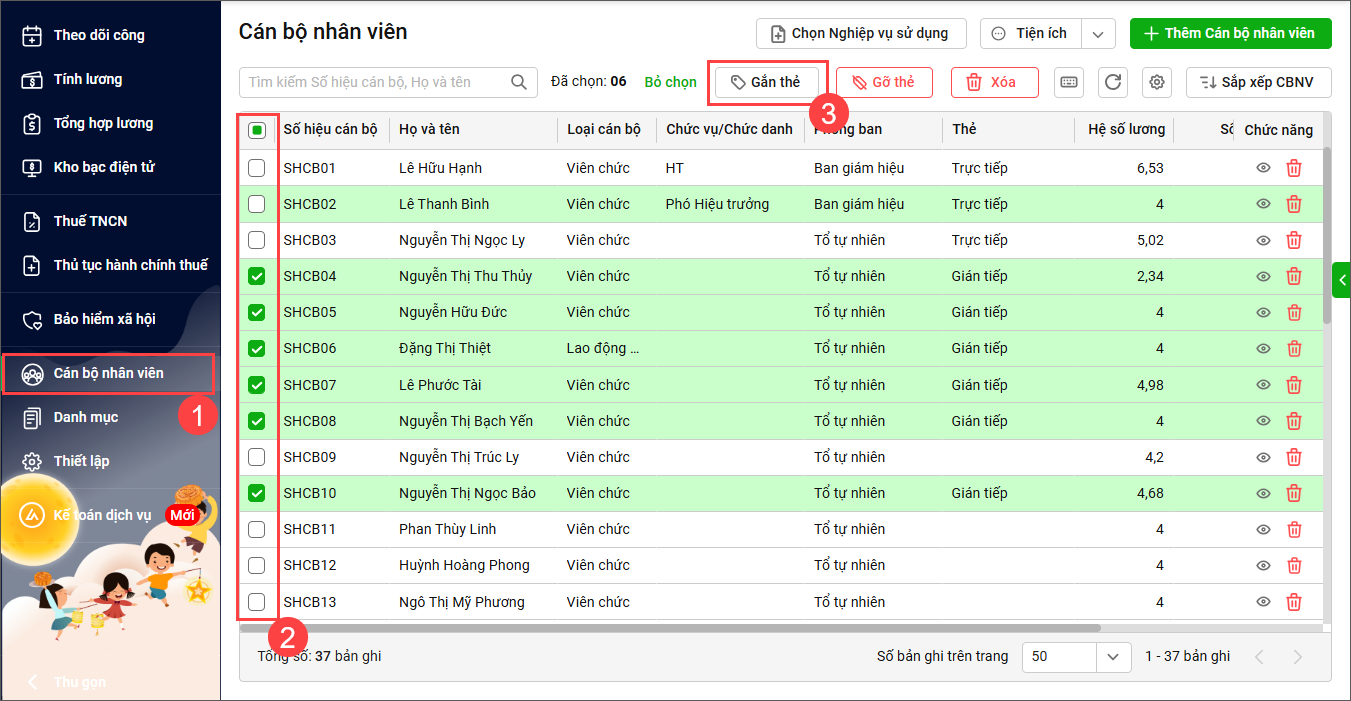Uncheck the SHCB07 Lê Phước Tài checkbox
Image resolution: width=1351 pixels, height=701 pixels.
(257, 385)
